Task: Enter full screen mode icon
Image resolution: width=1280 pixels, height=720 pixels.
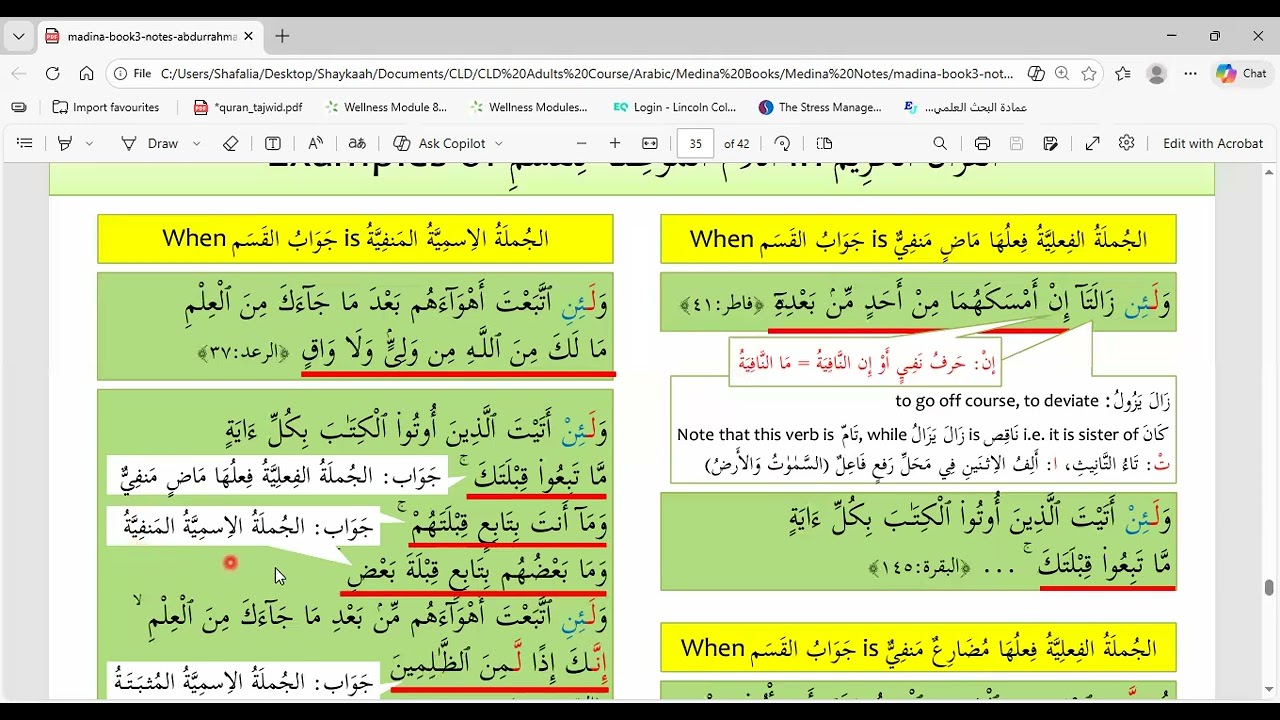Action: pos(1093,143)
